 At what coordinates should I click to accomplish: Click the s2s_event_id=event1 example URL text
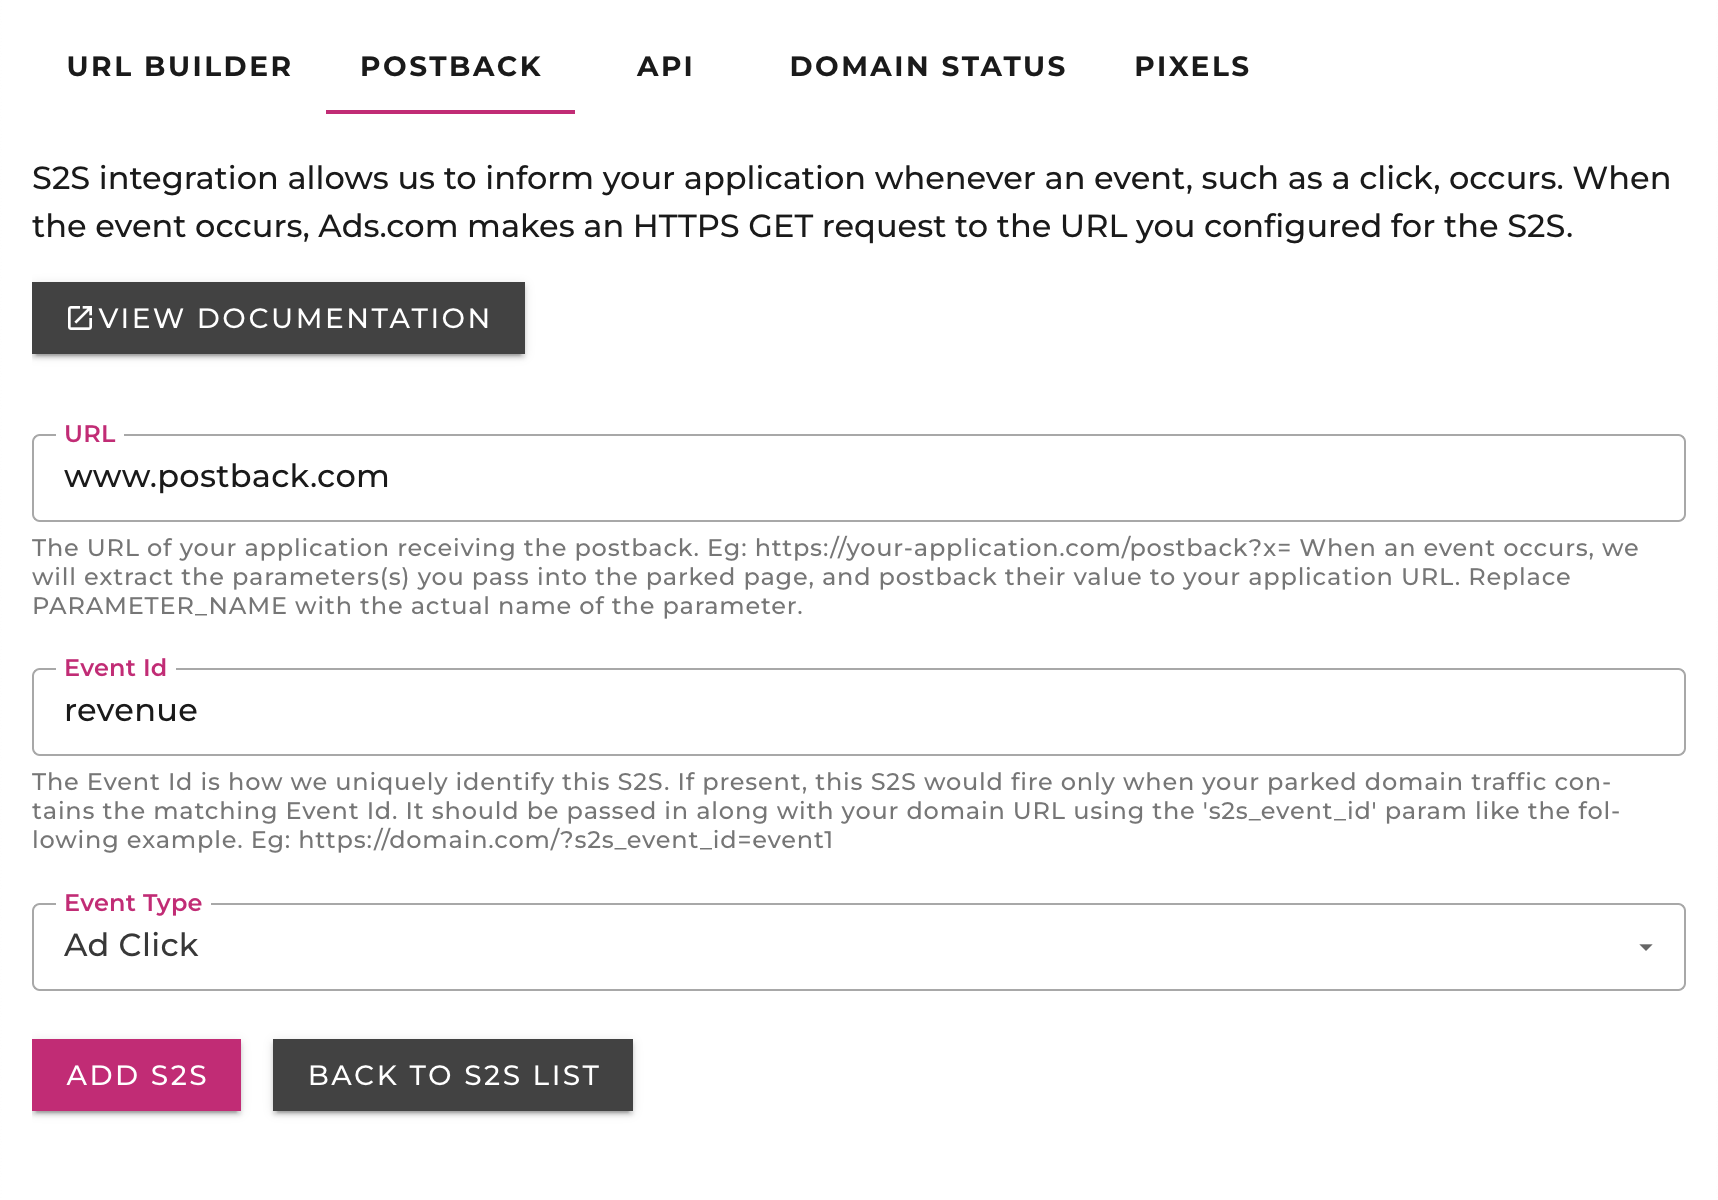[565, 840]
